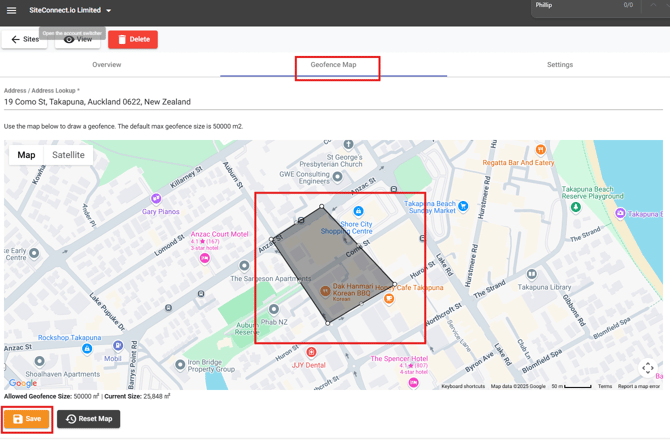Click the Gary Pianos map pin
This screenshot has height=440, width=670.
[x=155, y=199]
